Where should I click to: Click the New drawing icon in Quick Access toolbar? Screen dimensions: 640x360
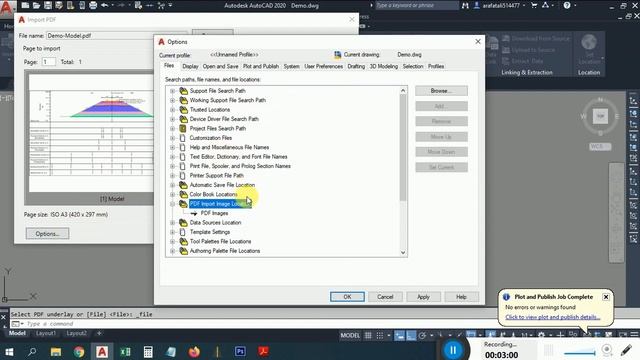point(25,5)
